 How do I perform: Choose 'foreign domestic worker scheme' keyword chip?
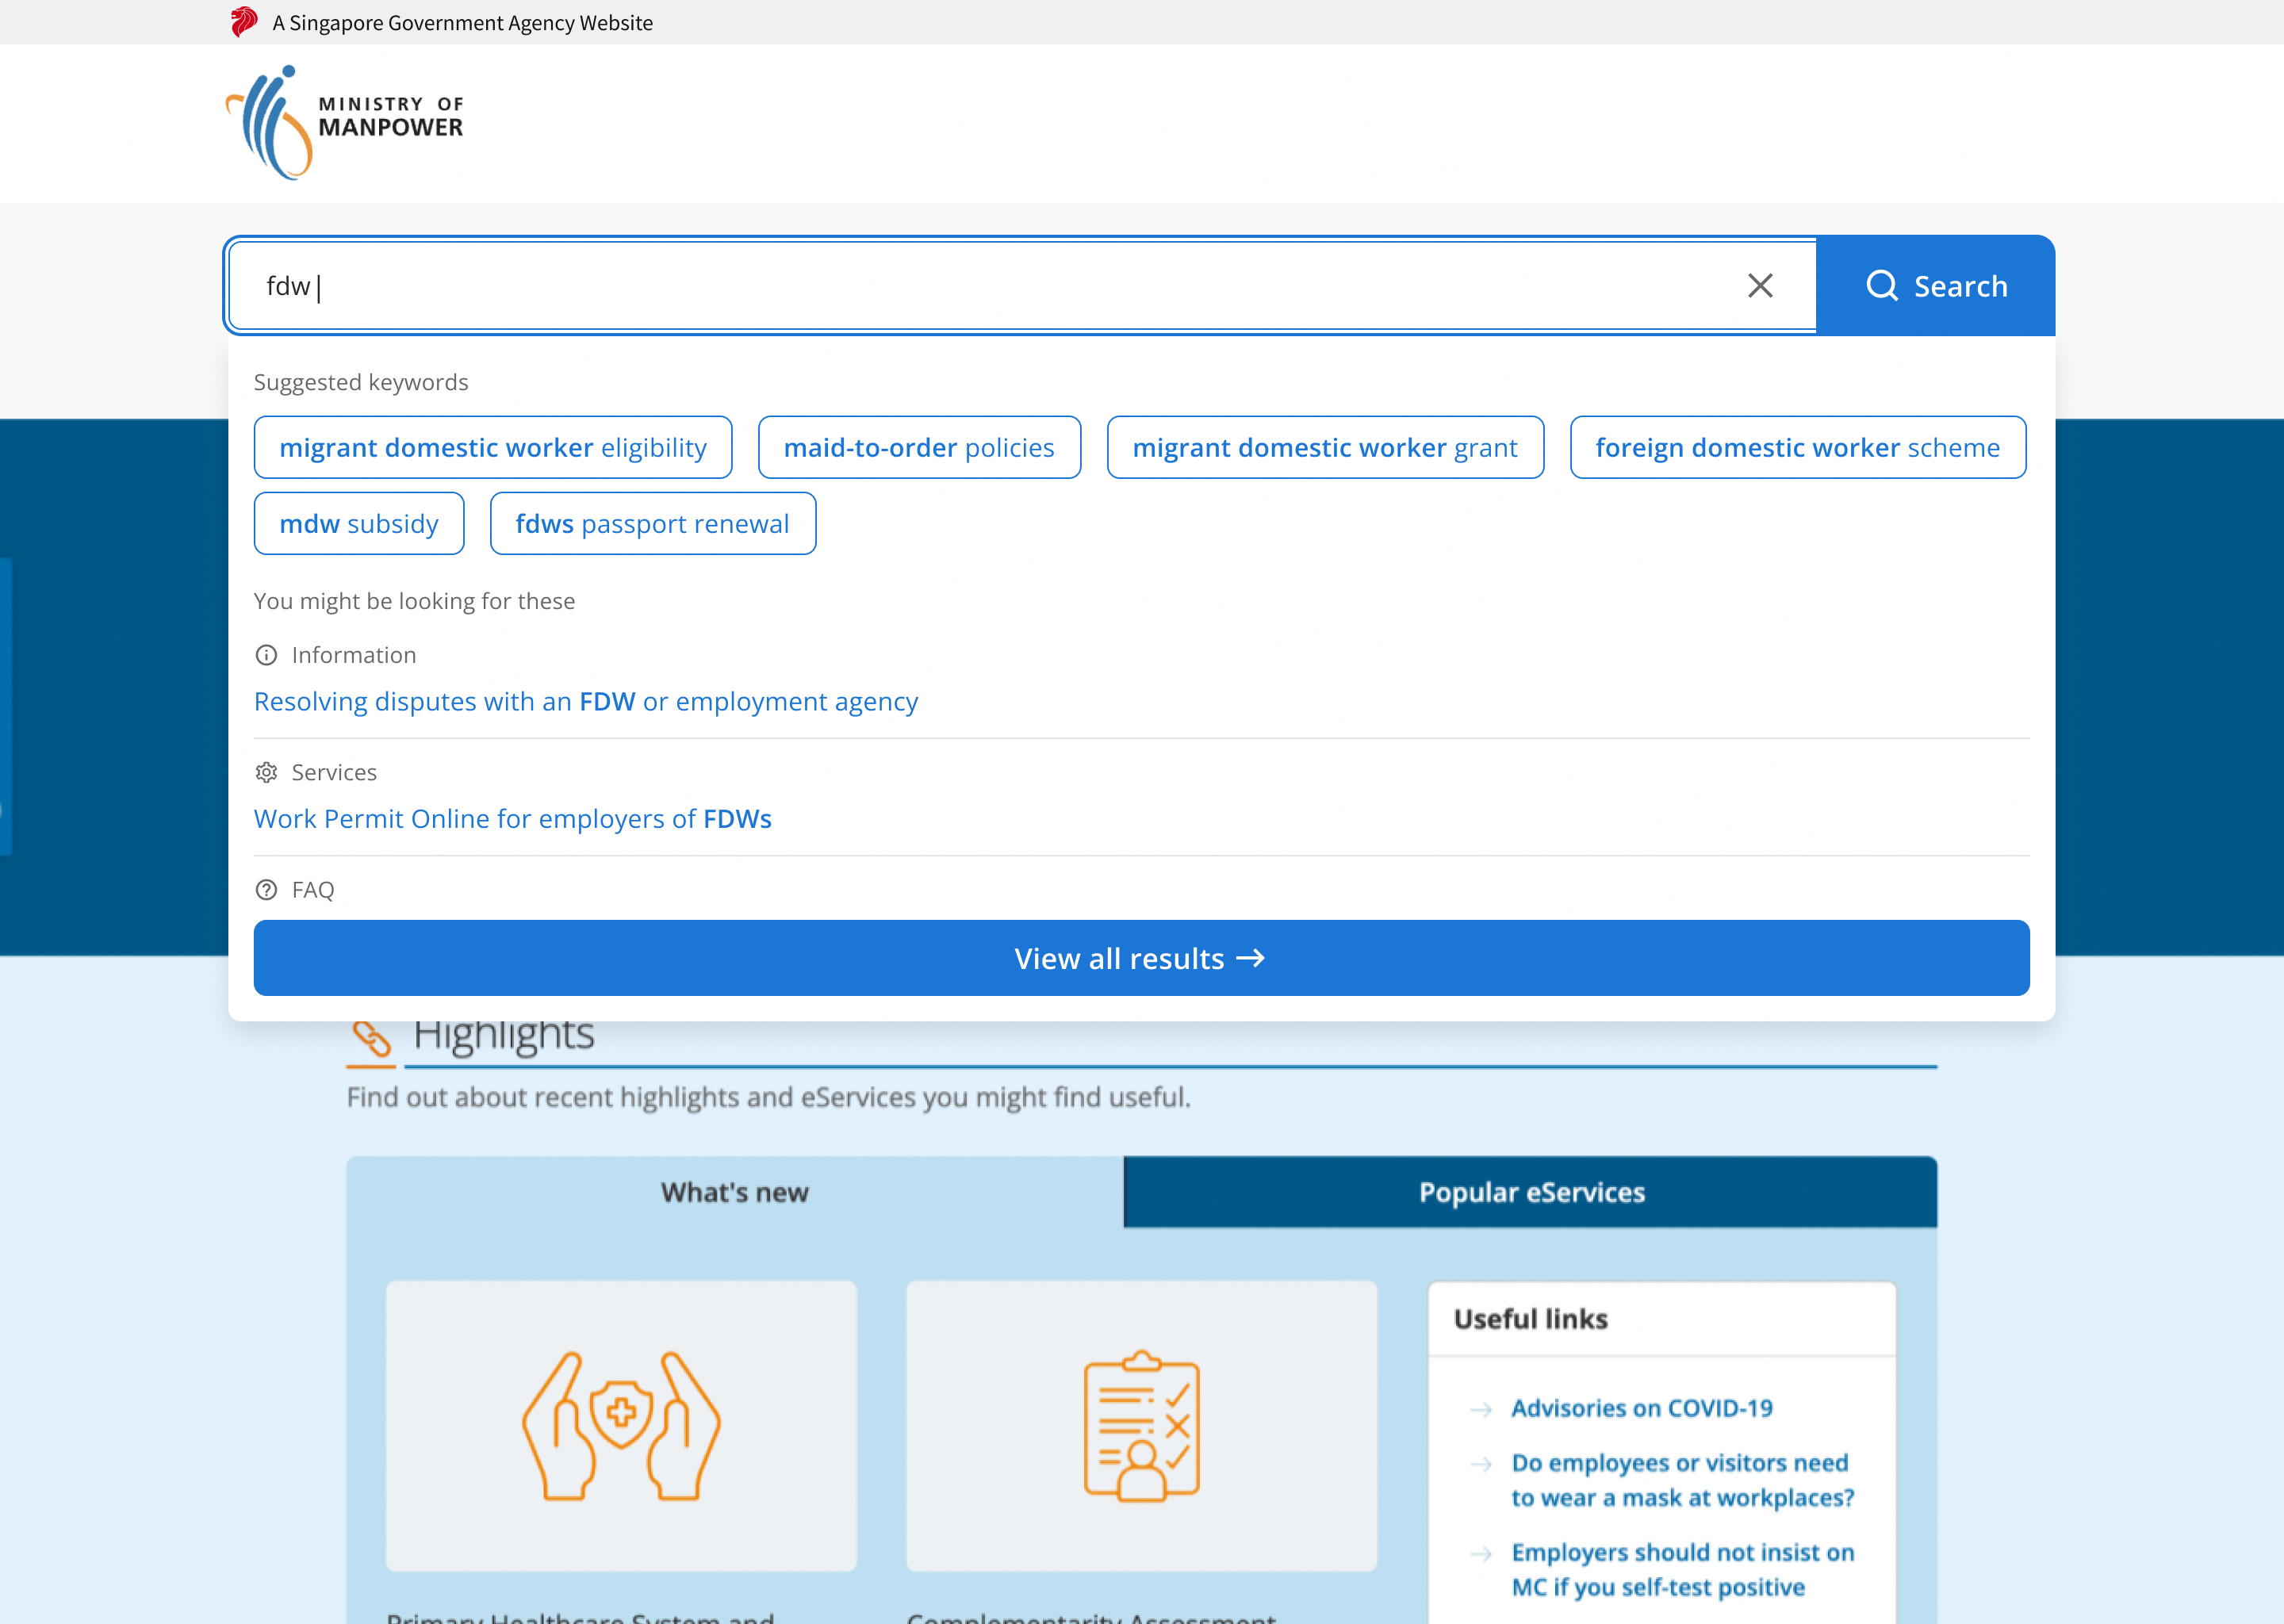coord(1798,447)
